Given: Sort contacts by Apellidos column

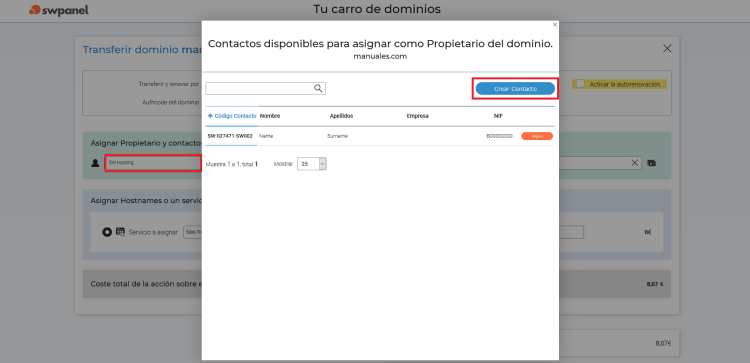Looking at the screenshot, I should pyautogui.click(x=342, y=116).
